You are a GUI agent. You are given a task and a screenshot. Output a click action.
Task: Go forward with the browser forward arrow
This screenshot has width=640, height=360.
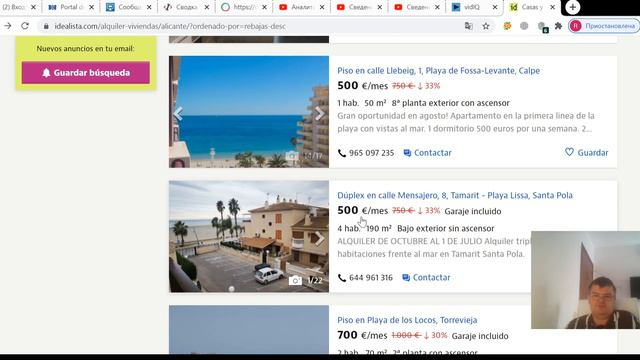click(8, 26)
